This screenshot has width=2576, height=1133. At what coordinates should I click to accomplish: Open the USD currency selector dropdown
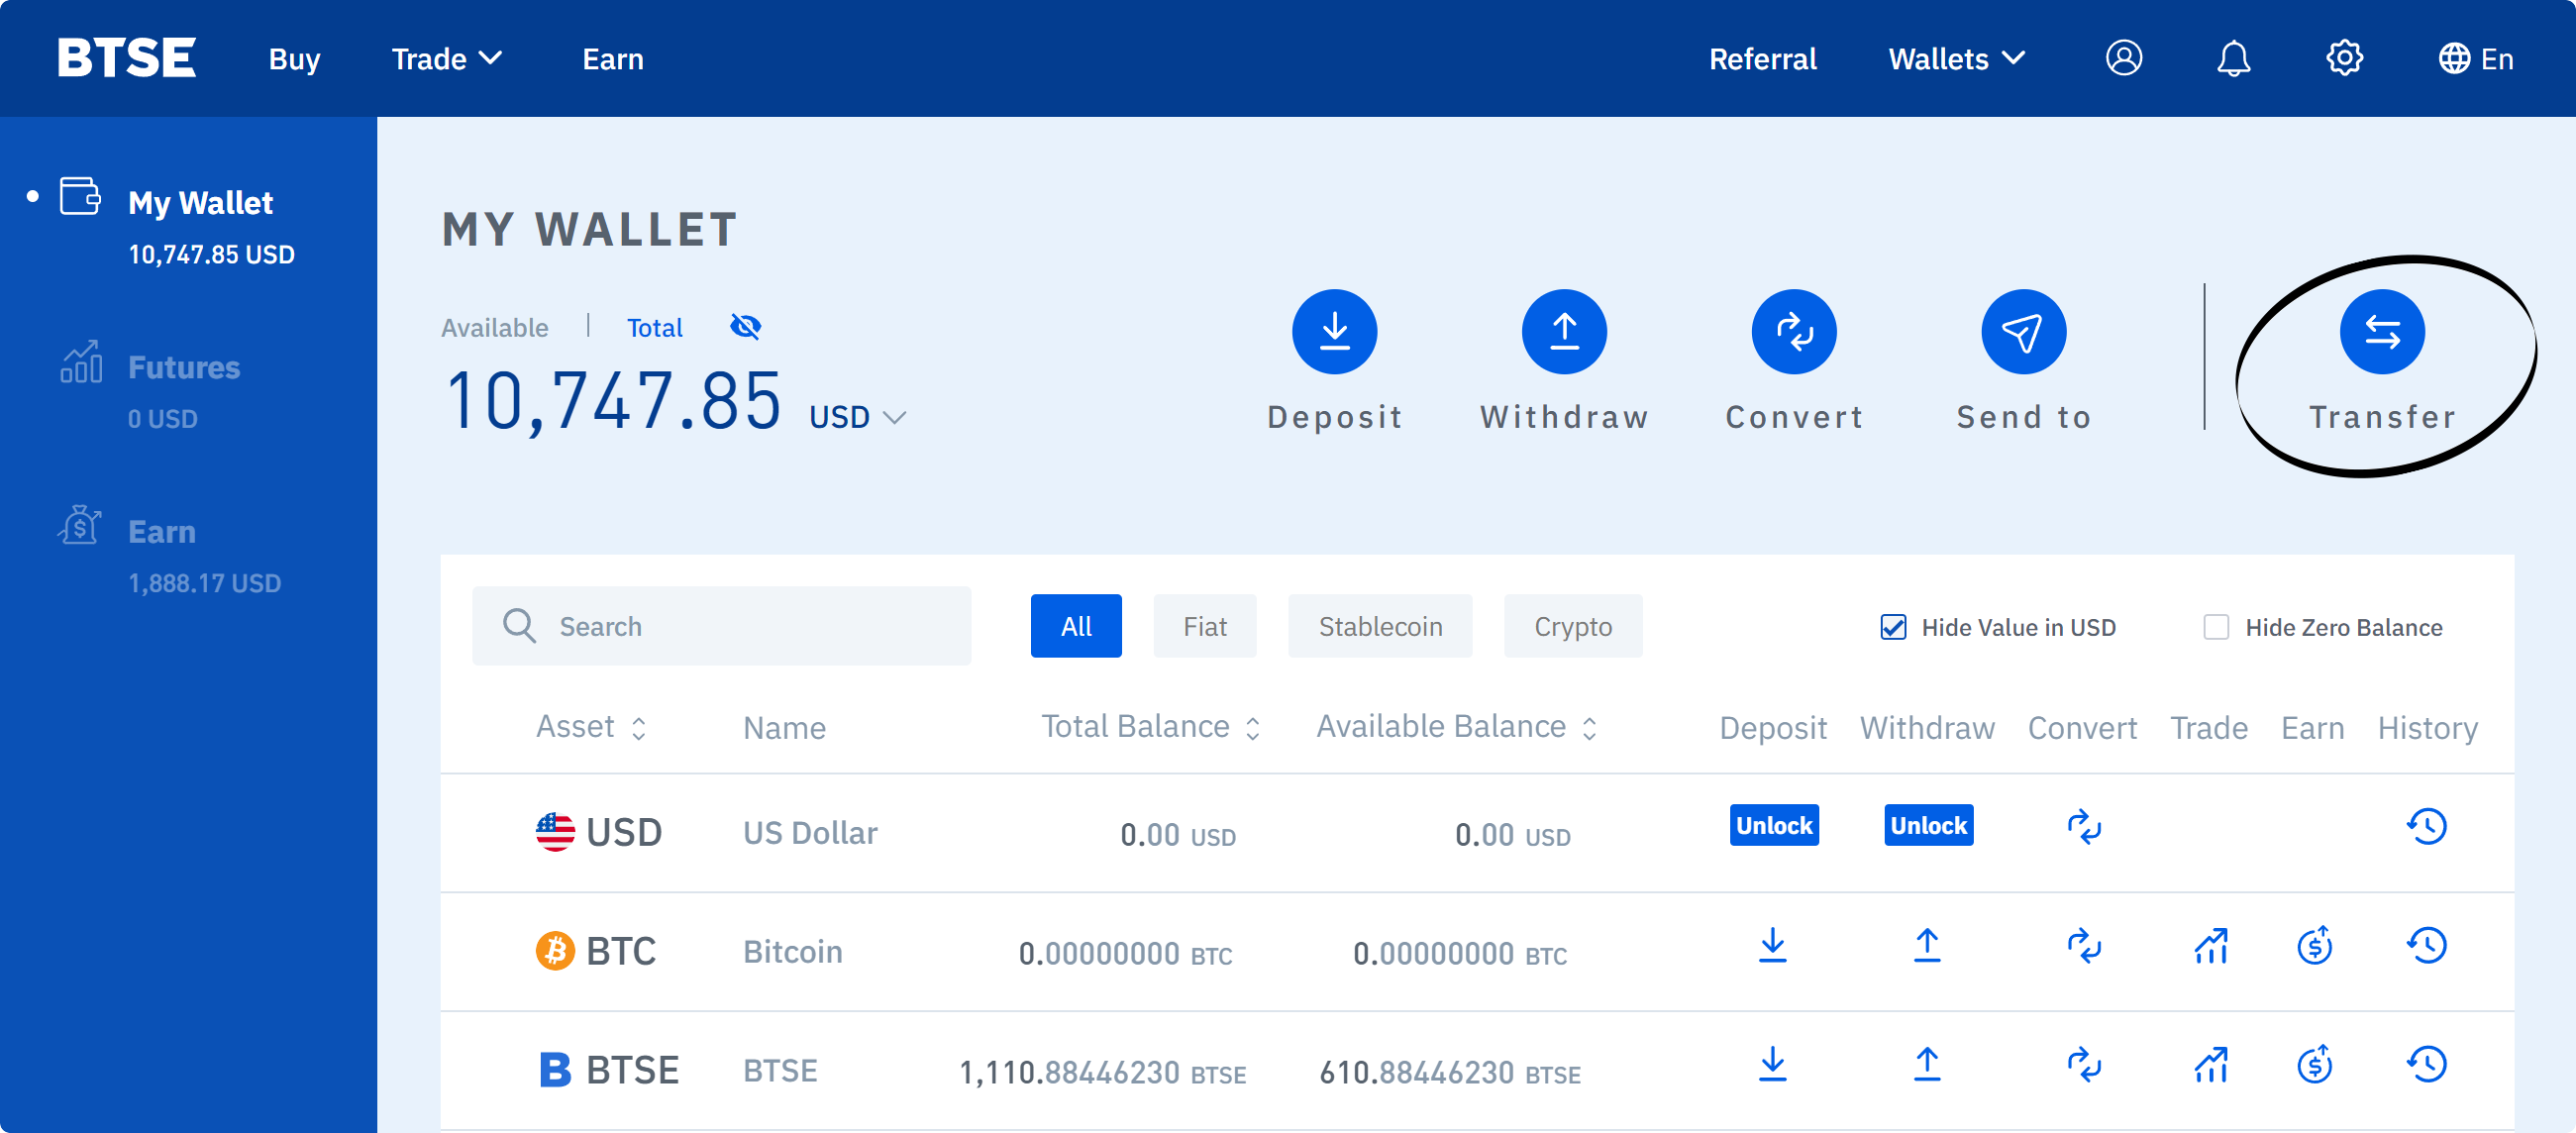tap(857, 417)
